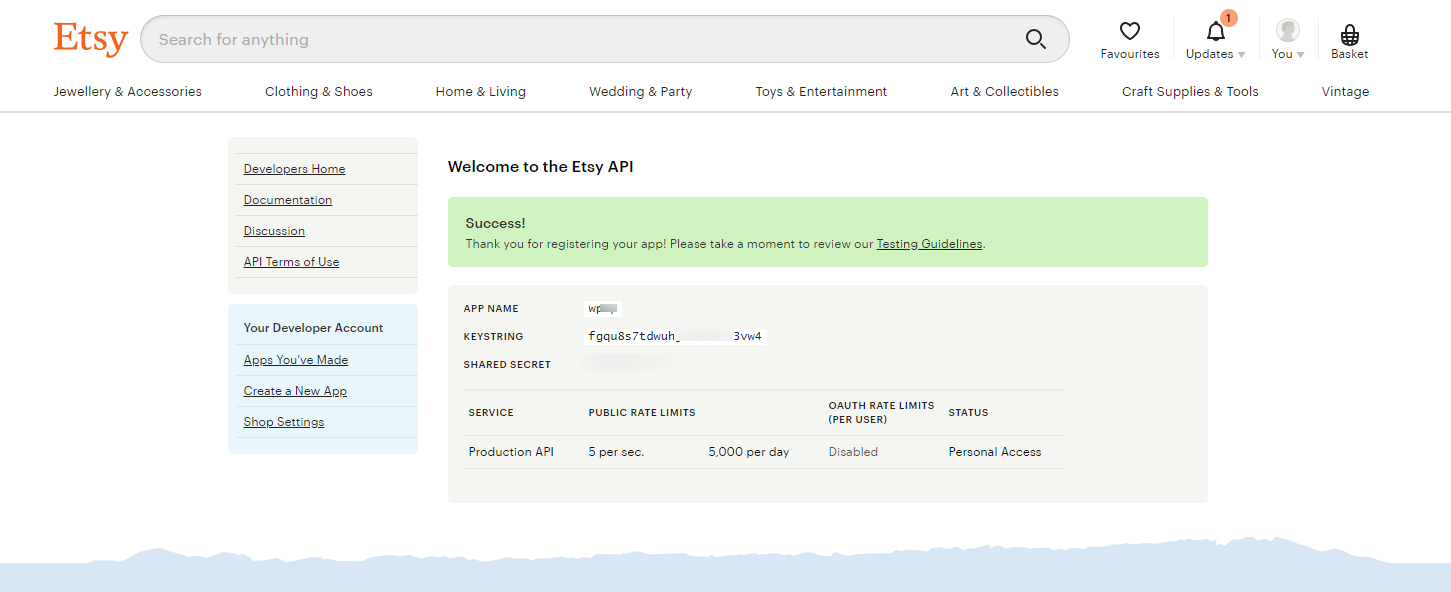Expand the You account dropdown arrow
Viewport: 1451px width, 592px height.
[1300, 55]
